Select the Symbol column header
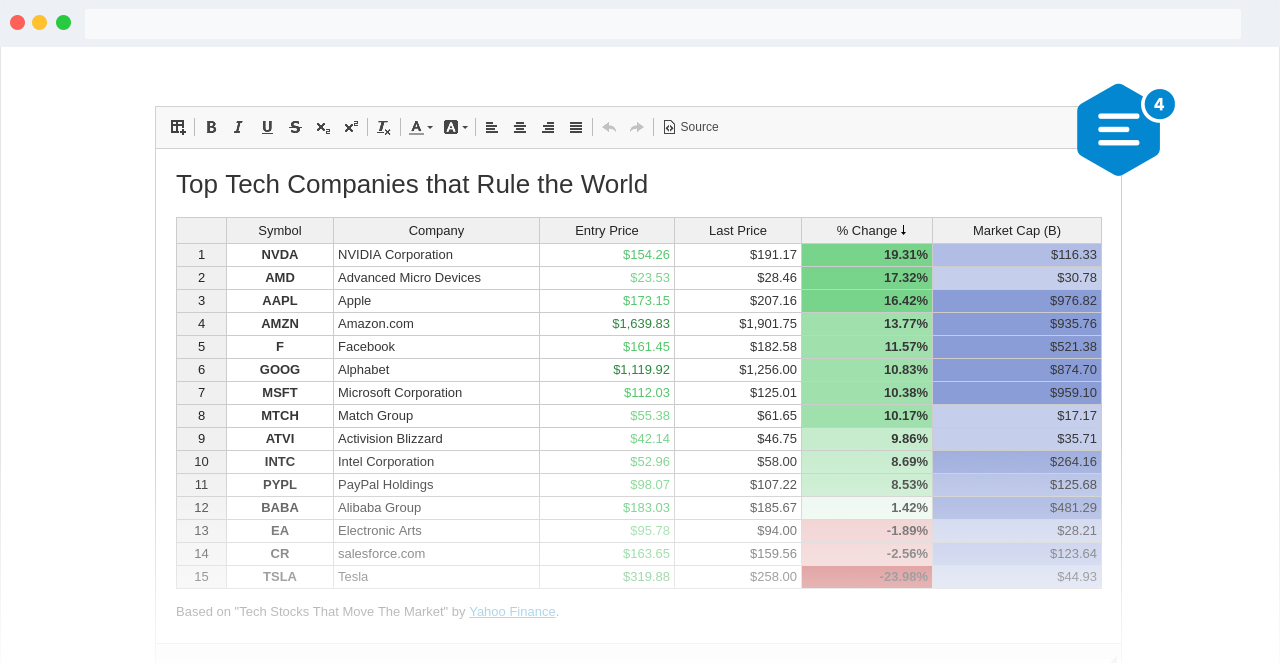Viewport: 1280px width, 663px height. (x=280, y=230)
